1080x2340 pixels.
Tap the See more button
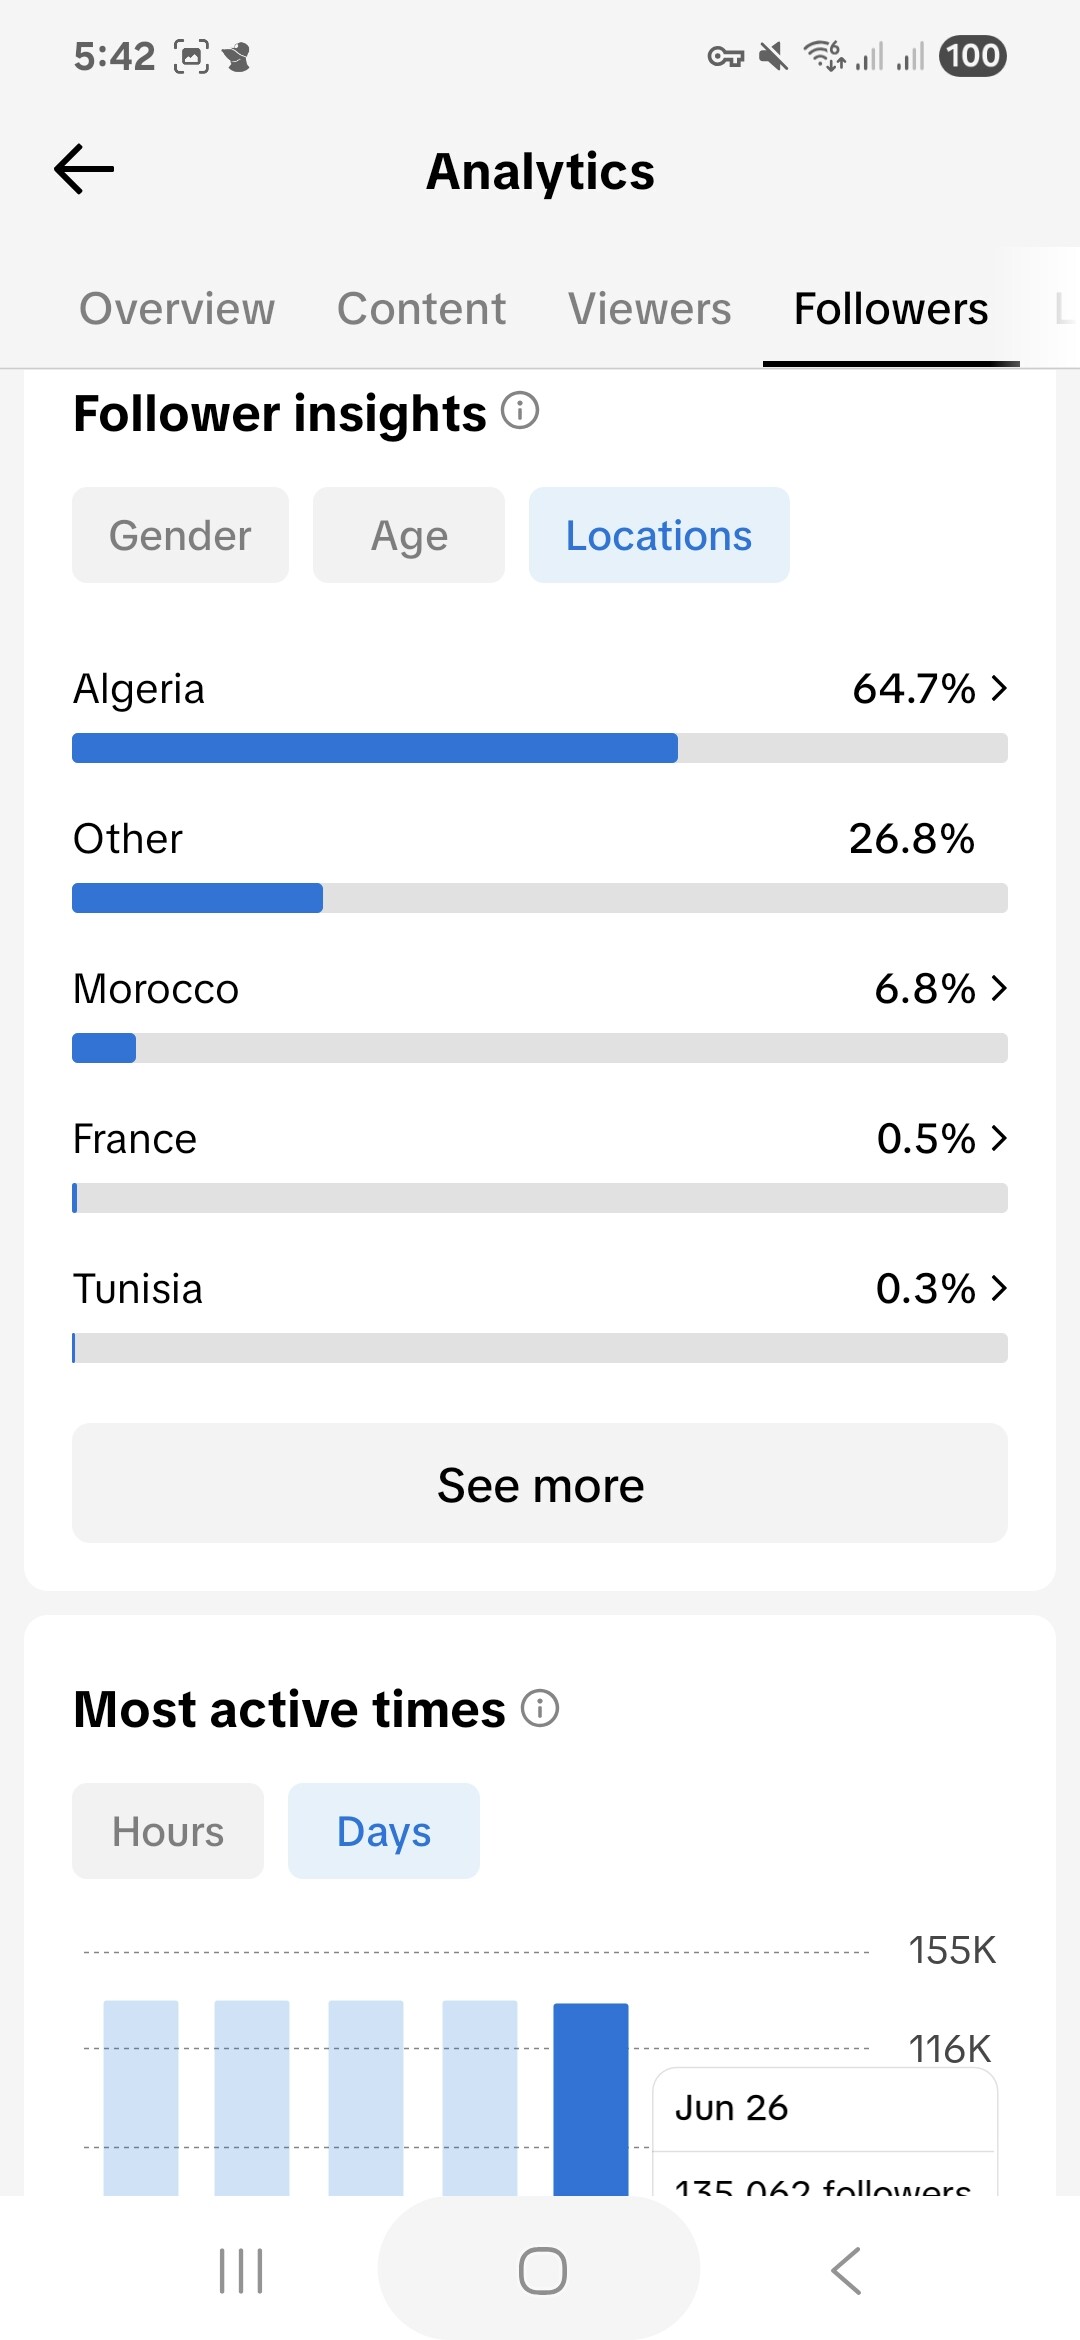coord(540,1483)
